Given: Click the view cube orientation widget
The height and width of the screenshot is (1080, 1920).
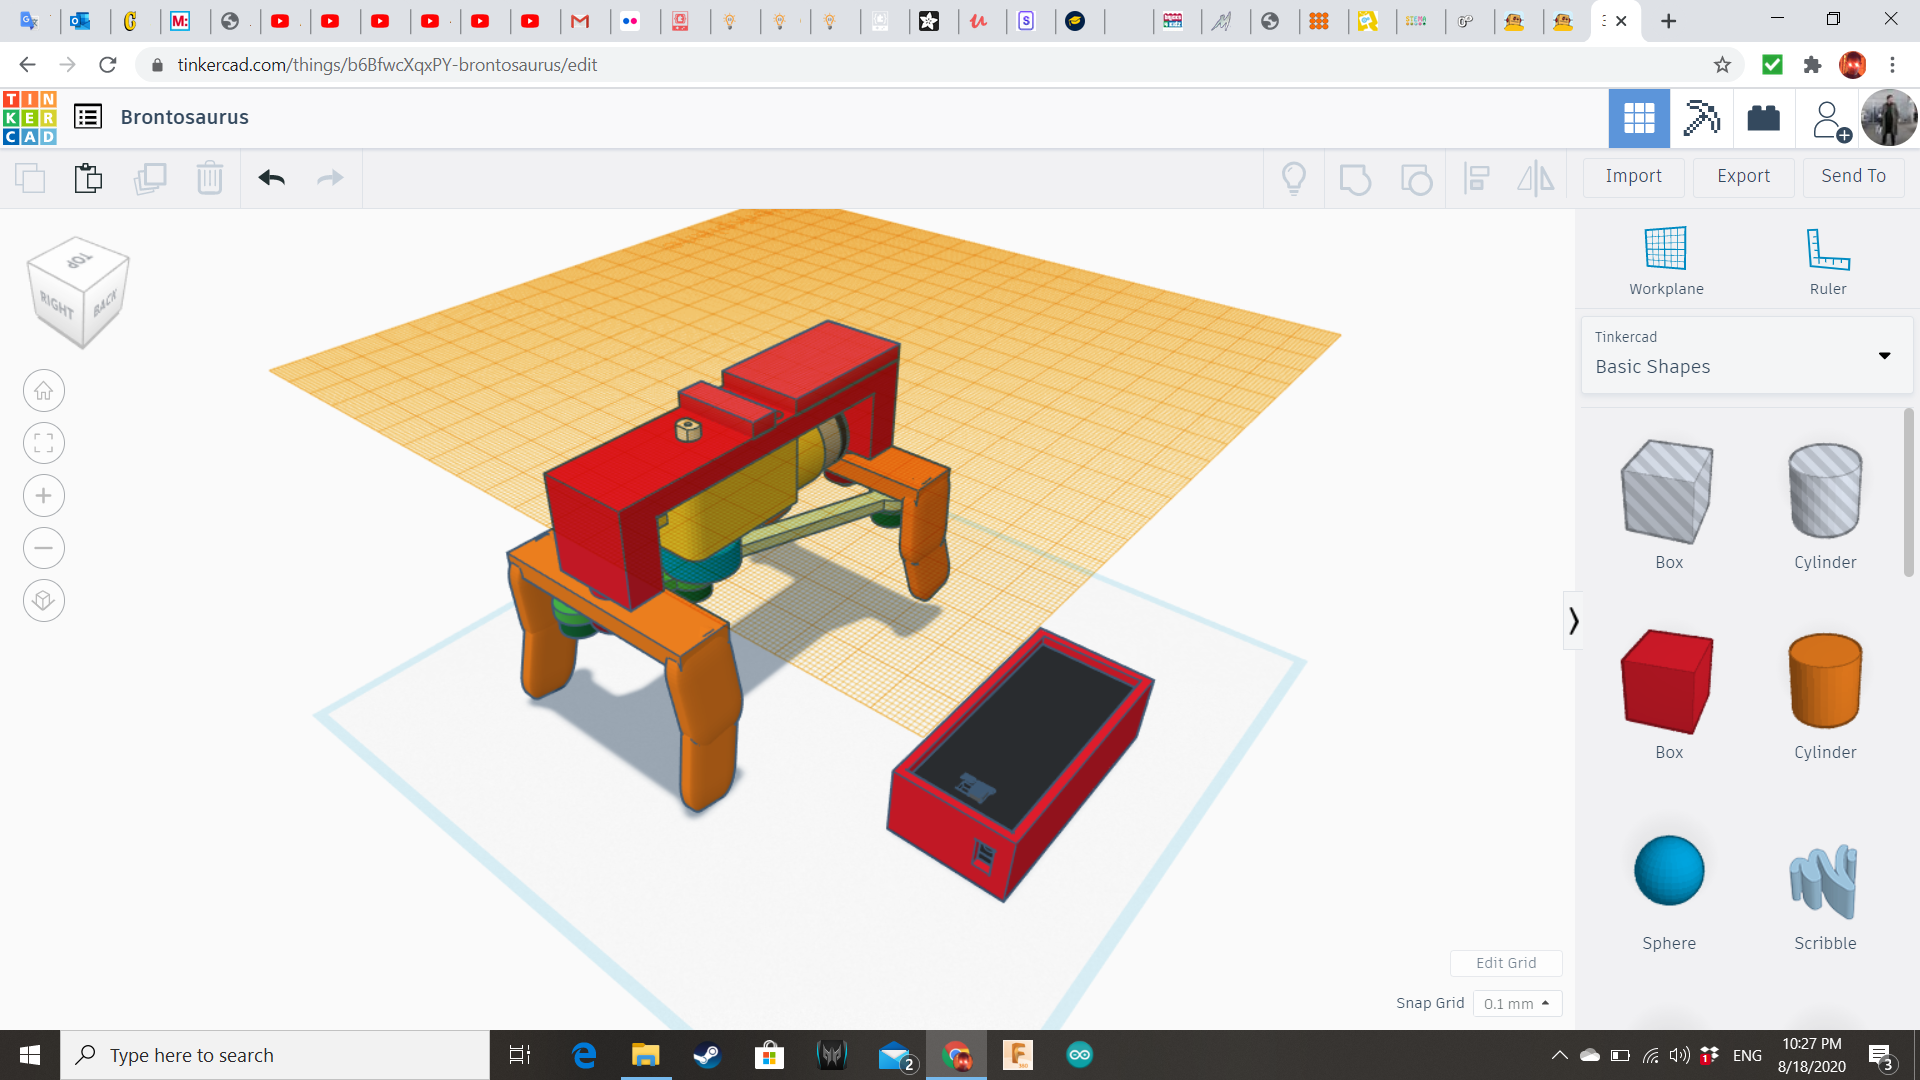Looking at the screenshot, I should (x=78, y=291).
